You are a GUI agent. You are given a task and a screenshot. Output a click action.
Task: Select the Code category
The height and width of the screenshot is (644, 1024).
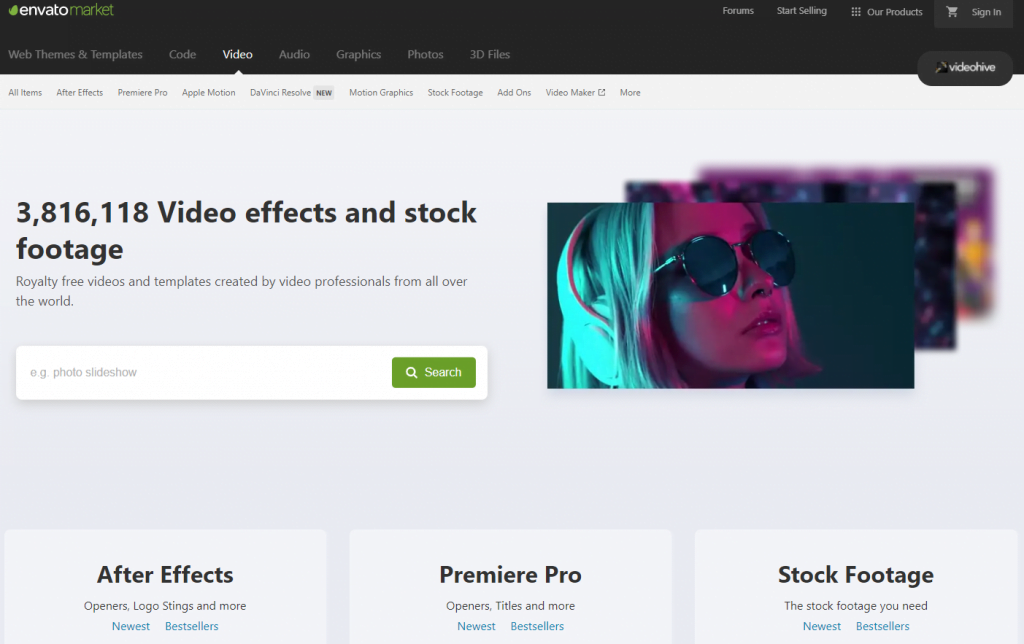pos(182,54)
